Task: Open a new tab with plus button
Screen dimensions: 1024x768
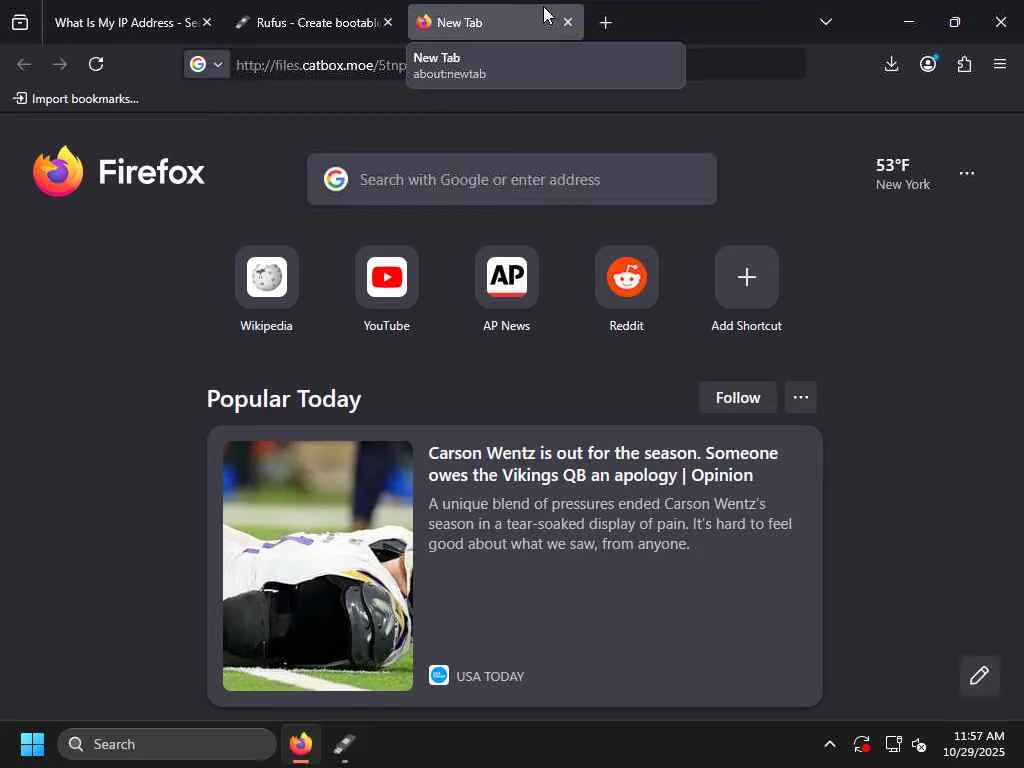Action: 605,23
